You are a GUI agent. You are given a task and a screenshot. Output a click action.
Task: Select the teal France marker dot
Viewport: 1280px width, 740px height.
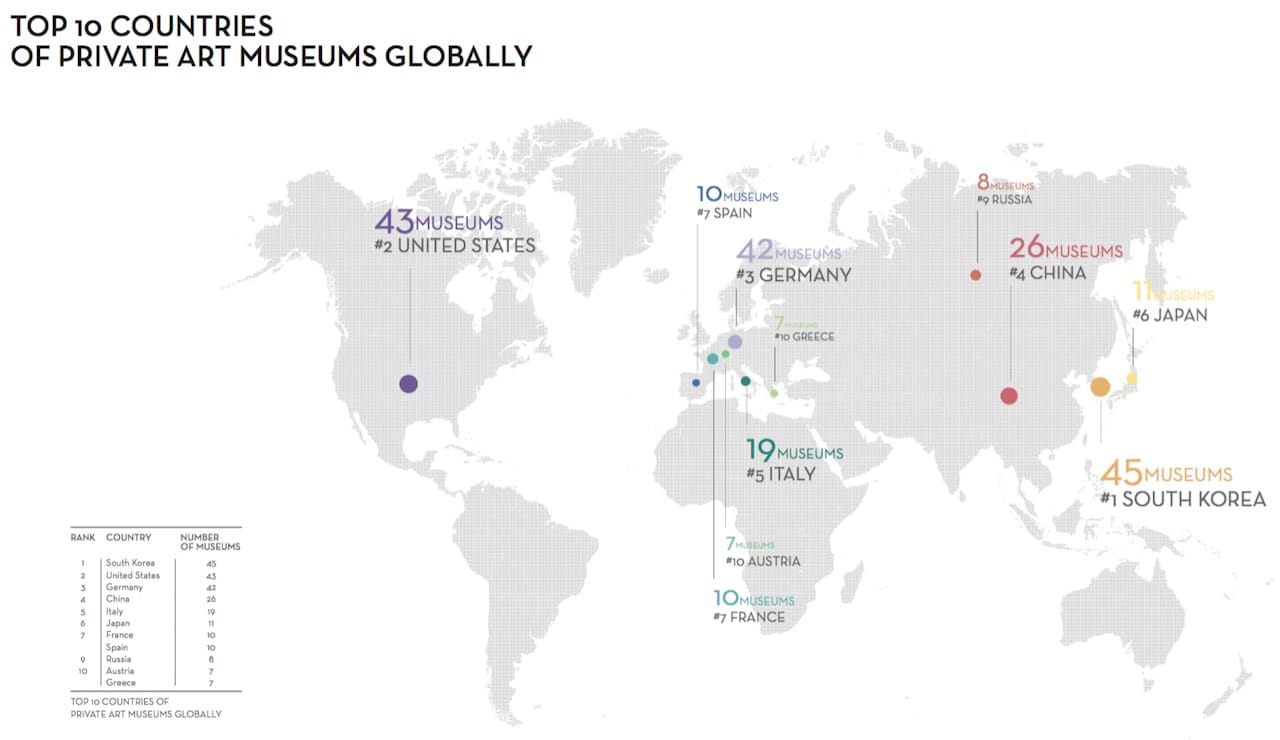click(x=713, y=358)
